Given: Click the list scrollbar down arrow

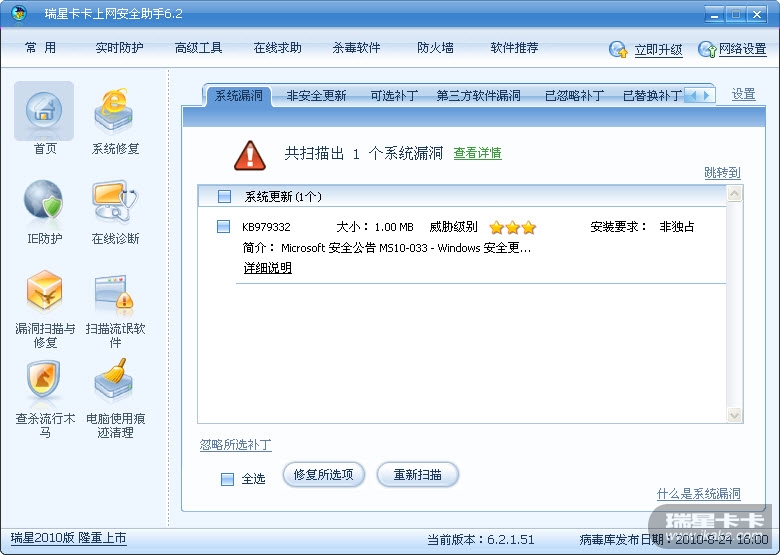Looking at the screenshot, I should [x=735, y=414].
